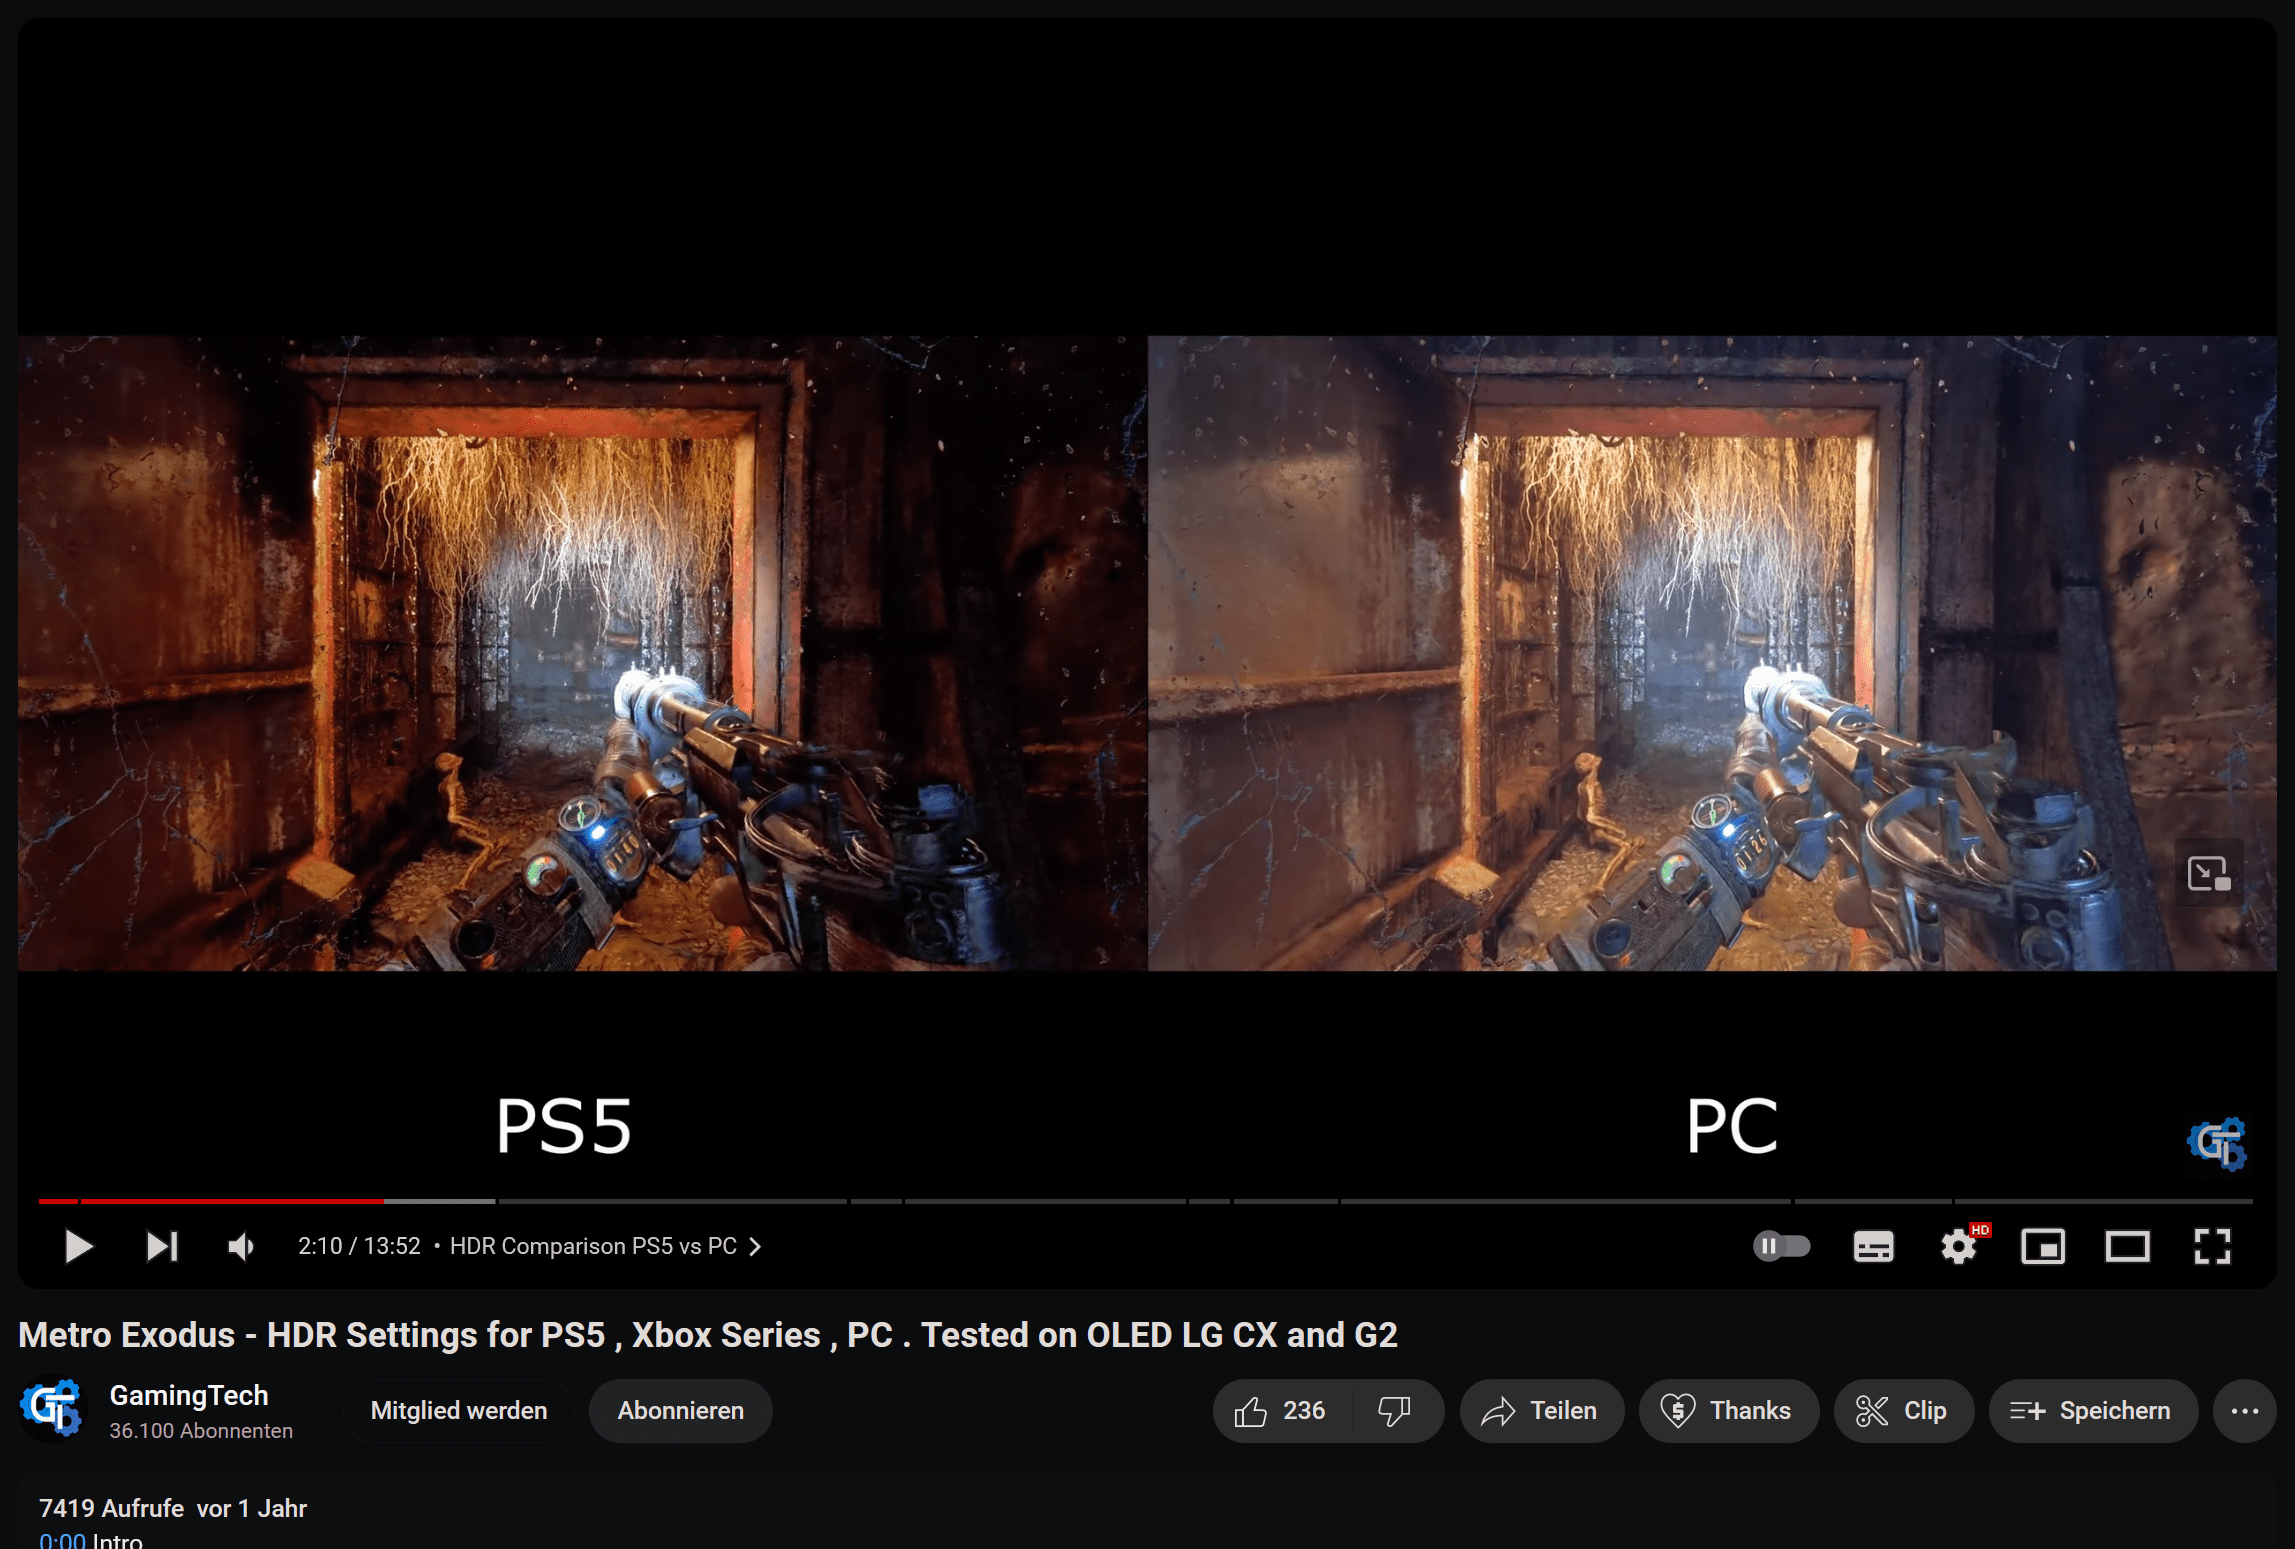Click the 36.100 Abonnenten subscriber count
Image resolution: width=2295 pixels, height=1549 pixels.
click(x=201, y=1430)
